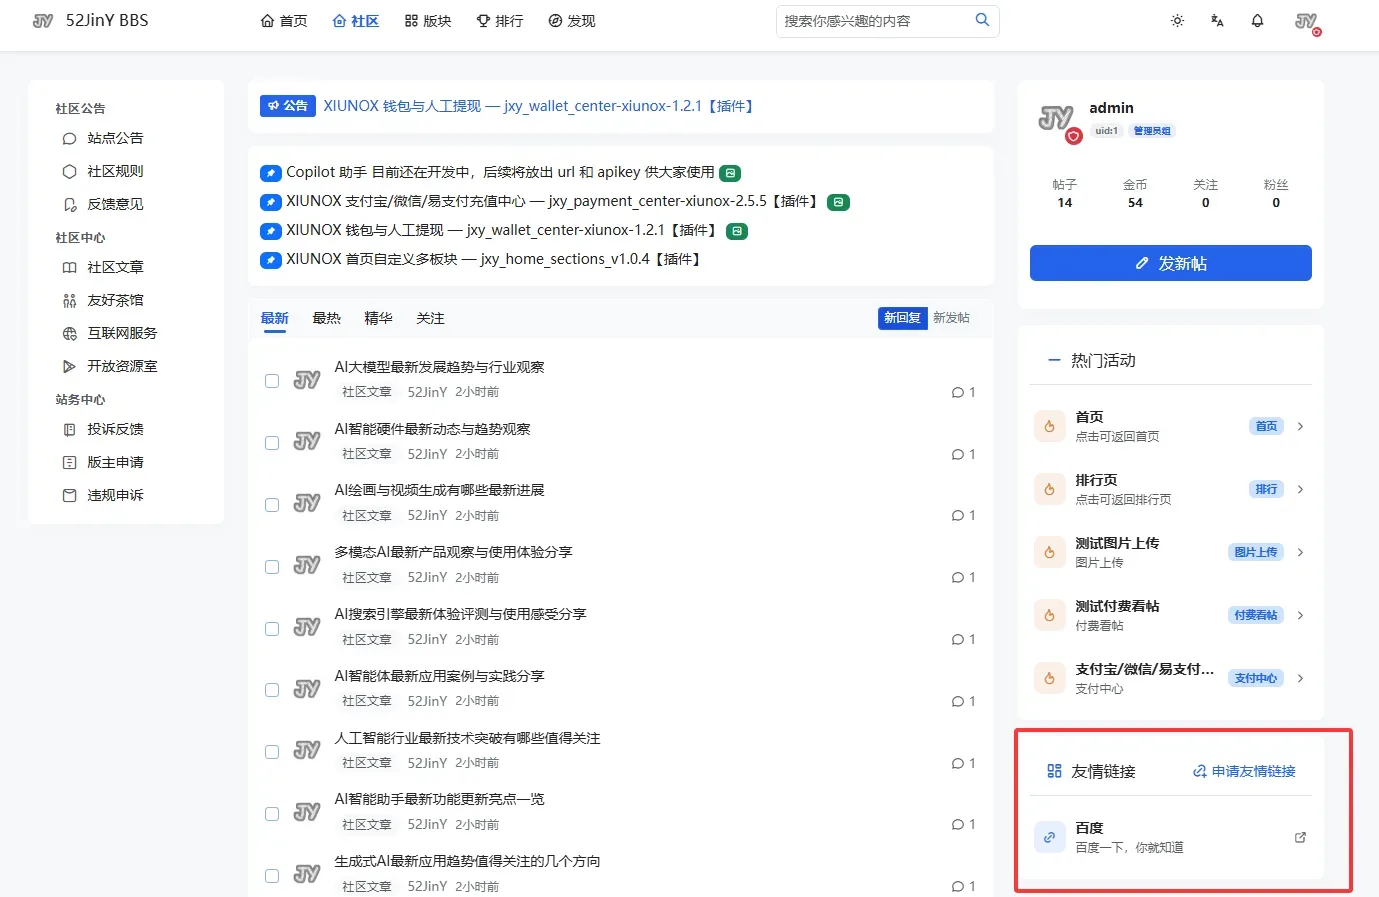Check the box for 生成式AI最新应用趋势 post
The height and width of the screenshot is (897, 1379).
(272, 875)
